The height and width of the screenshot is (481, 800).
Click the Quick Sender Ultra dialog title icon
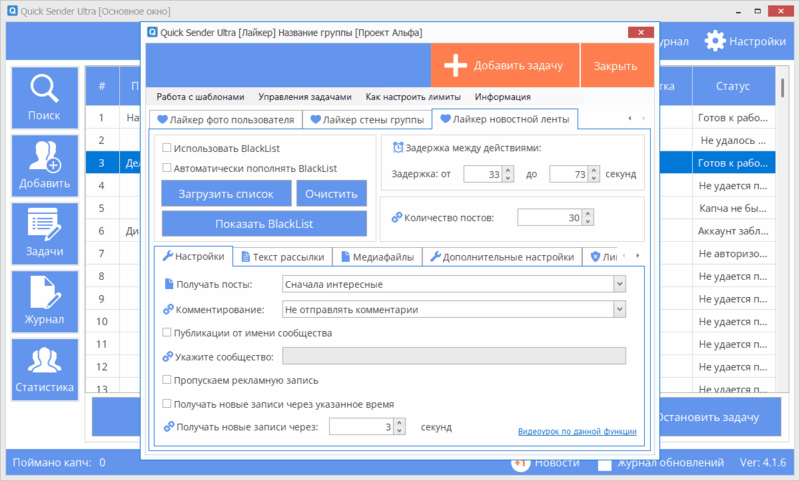[152, 31]
